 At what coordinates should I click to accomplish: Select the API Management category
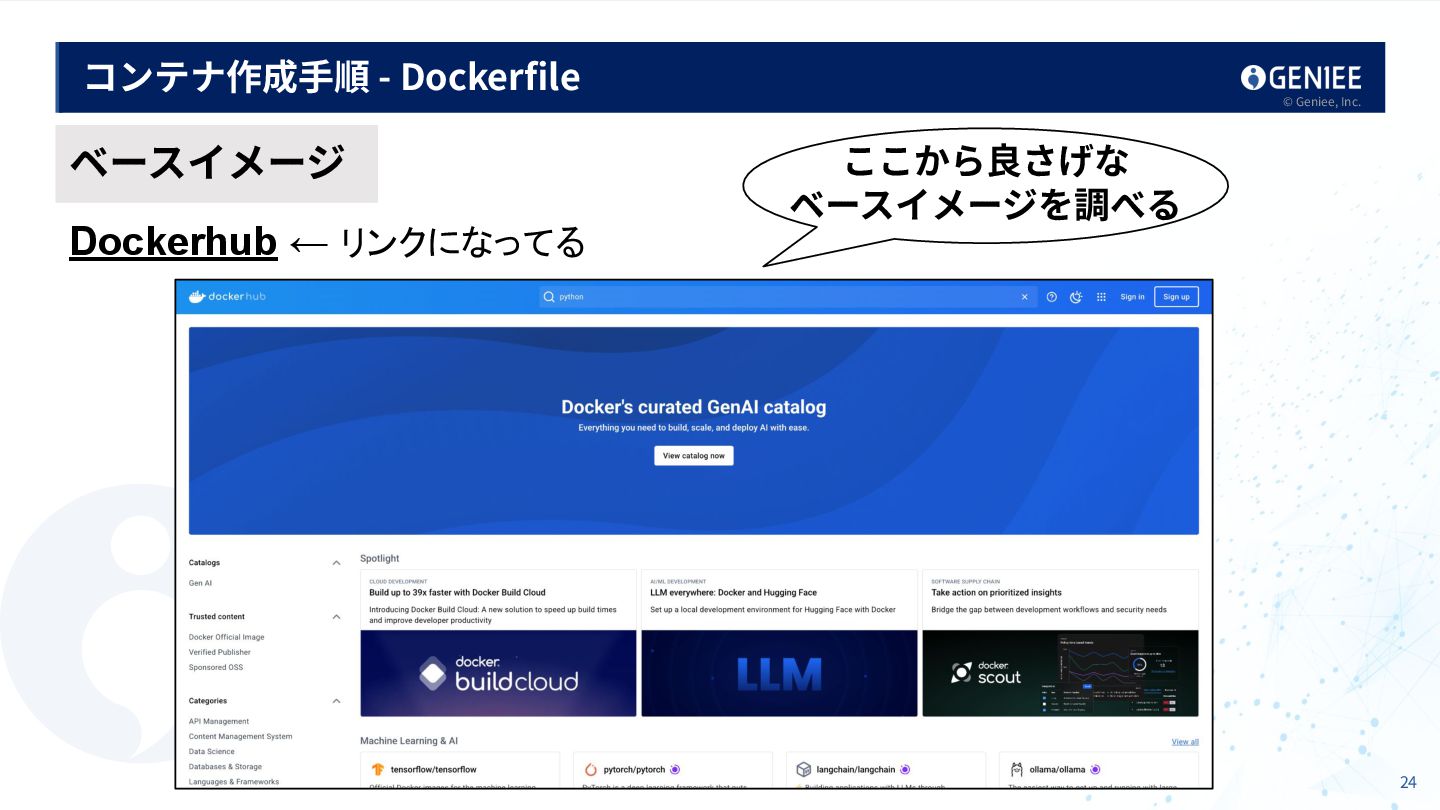coord(219,721)
